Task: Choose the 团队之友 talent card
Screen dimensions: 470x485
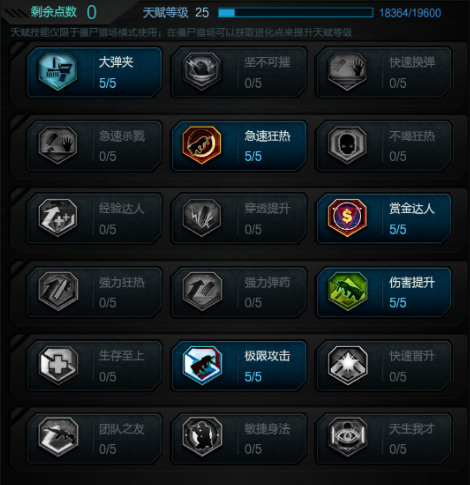Action: [x=94, y=439]
